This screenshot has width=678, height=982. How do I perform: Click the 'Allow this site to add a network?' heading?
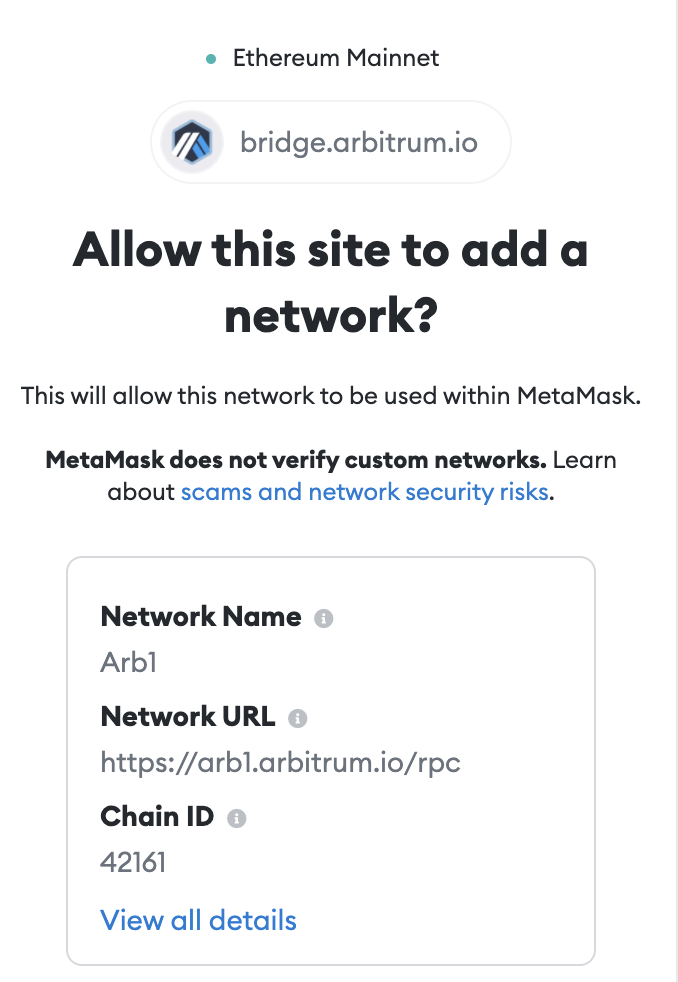330,282
